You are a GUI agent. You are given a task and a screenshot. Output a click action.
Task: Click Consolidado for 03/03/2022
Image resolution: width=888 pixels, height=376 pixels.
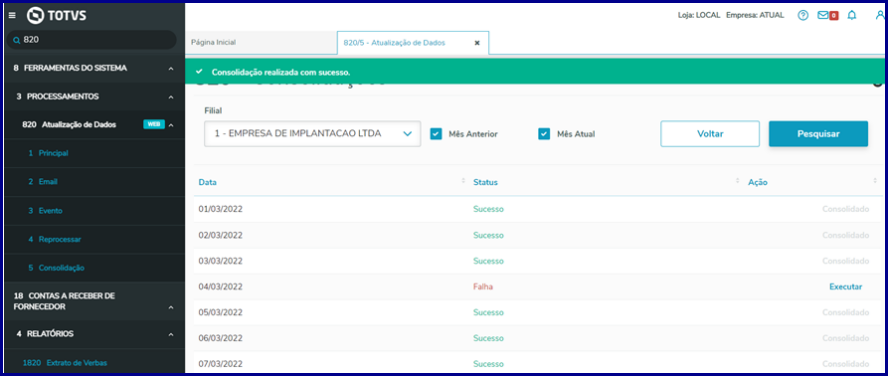coord(846,261)
